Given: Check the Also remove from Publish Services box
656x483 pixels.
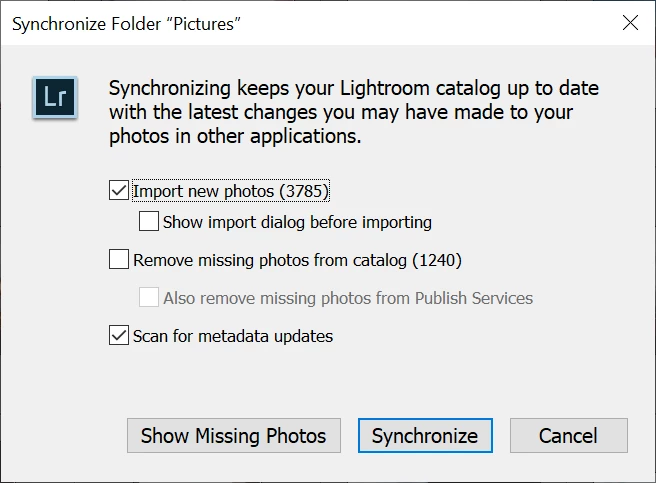Looking at the screenshot, I should coord(149,297).
